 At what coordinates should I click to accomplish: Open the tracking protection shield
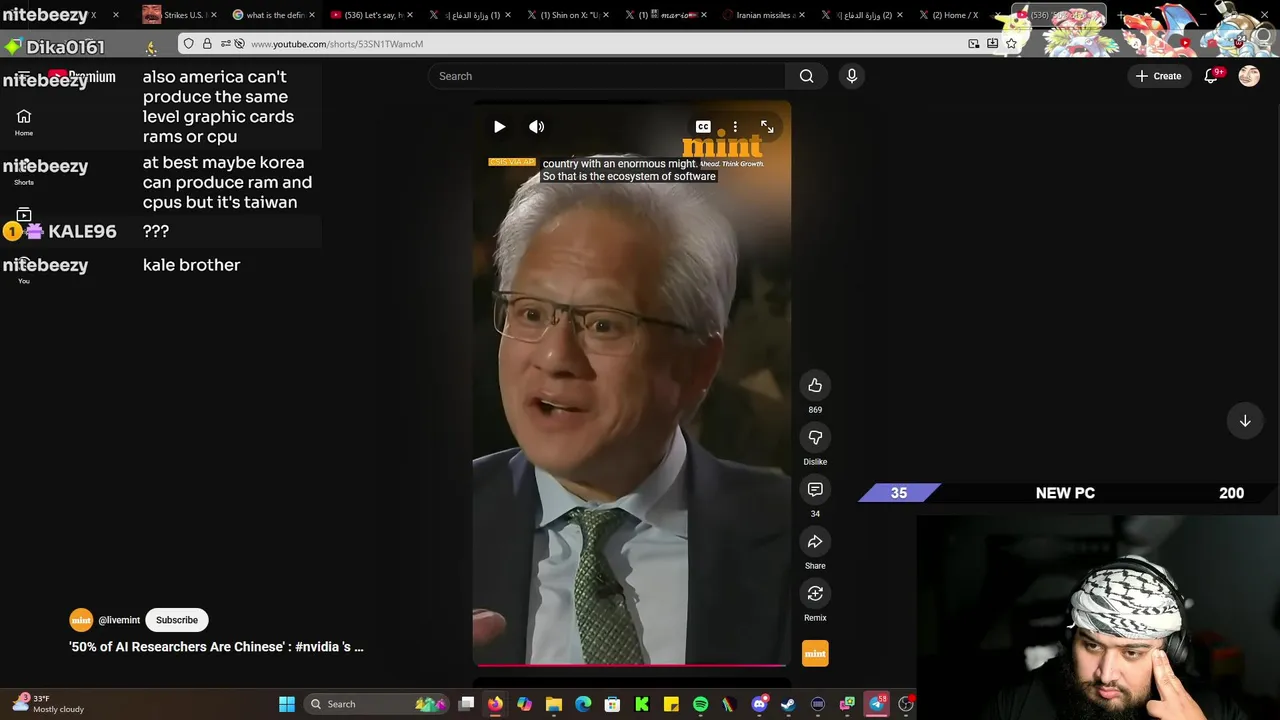coord(188,44)
